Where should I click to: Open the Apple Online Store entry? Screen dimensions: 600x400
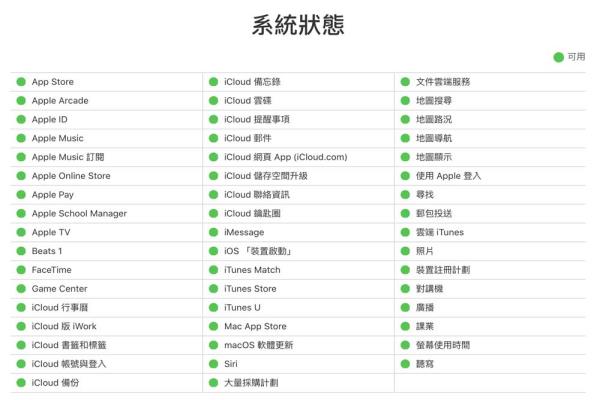coord(71,176)
